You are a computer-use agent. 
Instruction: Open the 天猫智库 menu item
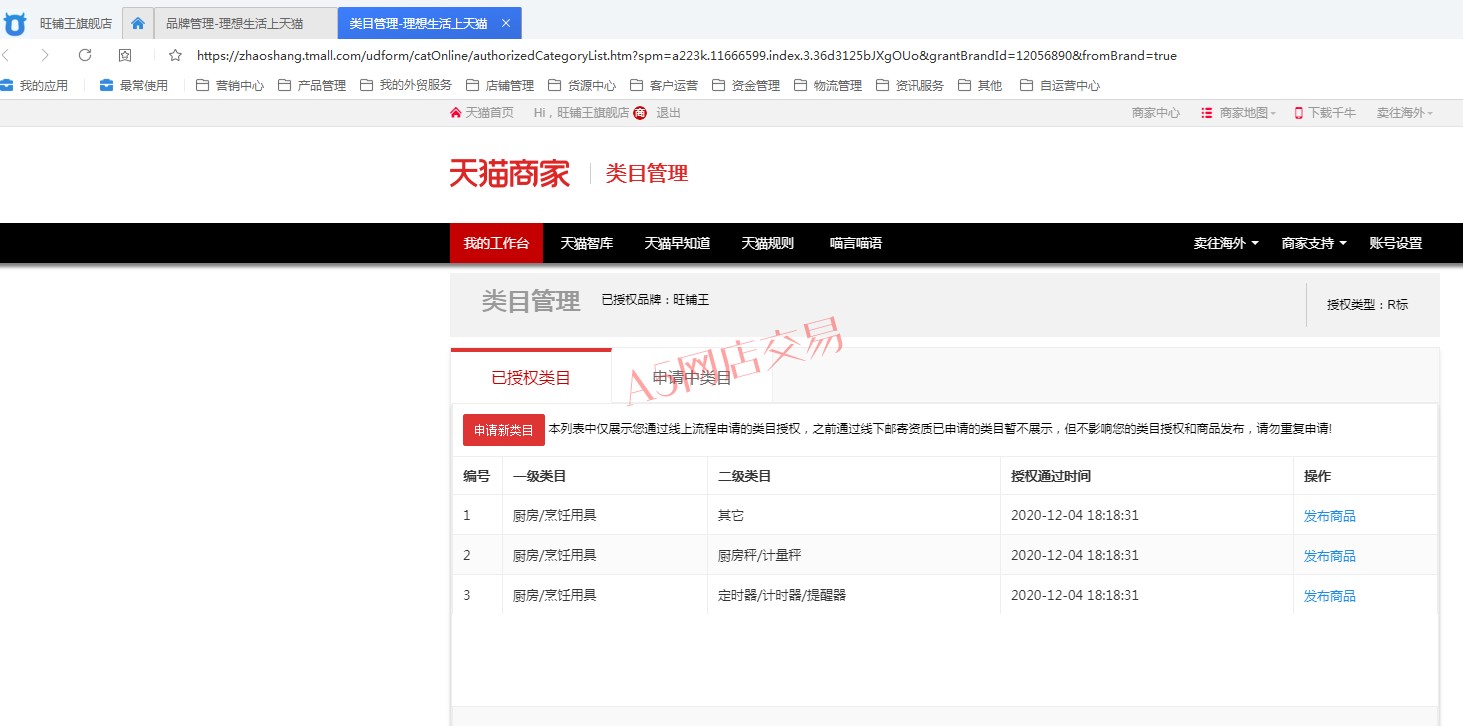point(587,243)
